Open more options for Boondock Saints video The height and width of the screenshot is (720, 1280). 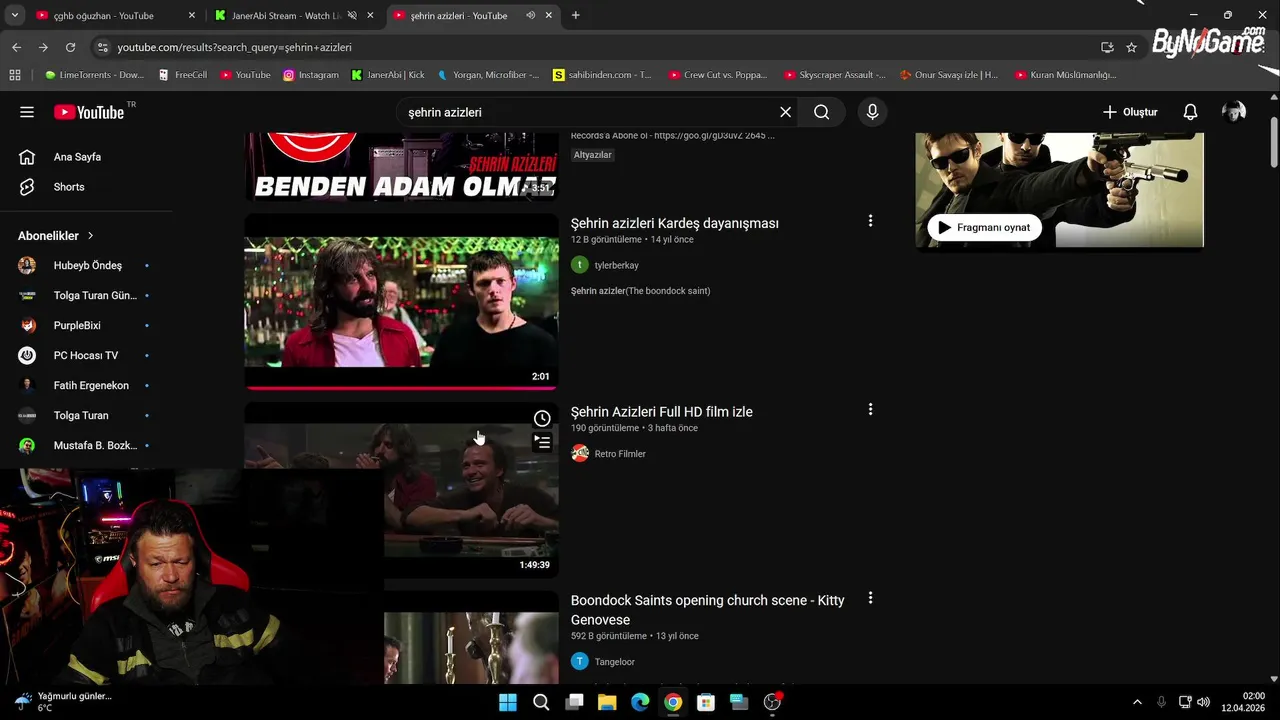[870, 598]
